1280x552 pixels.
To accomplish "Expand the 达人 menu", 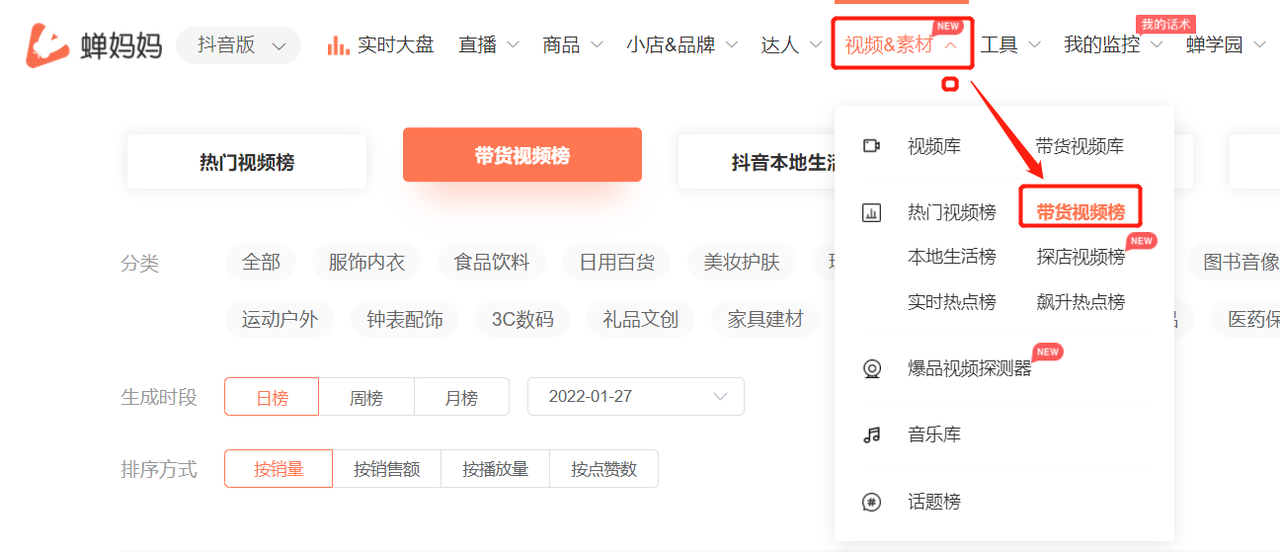I will pos(792,45).
